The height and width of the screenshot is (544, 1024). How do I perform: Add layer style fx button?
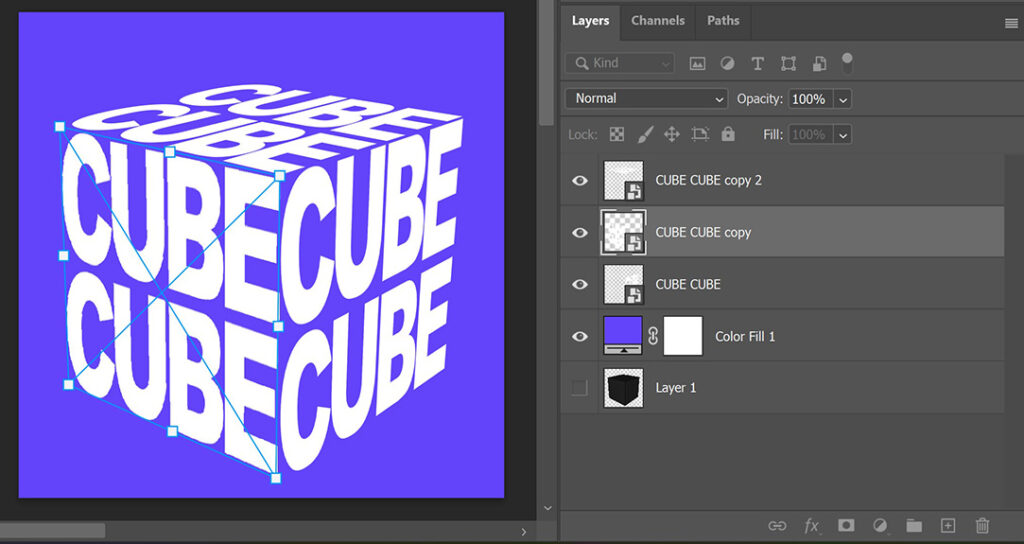tap(812, 526)
